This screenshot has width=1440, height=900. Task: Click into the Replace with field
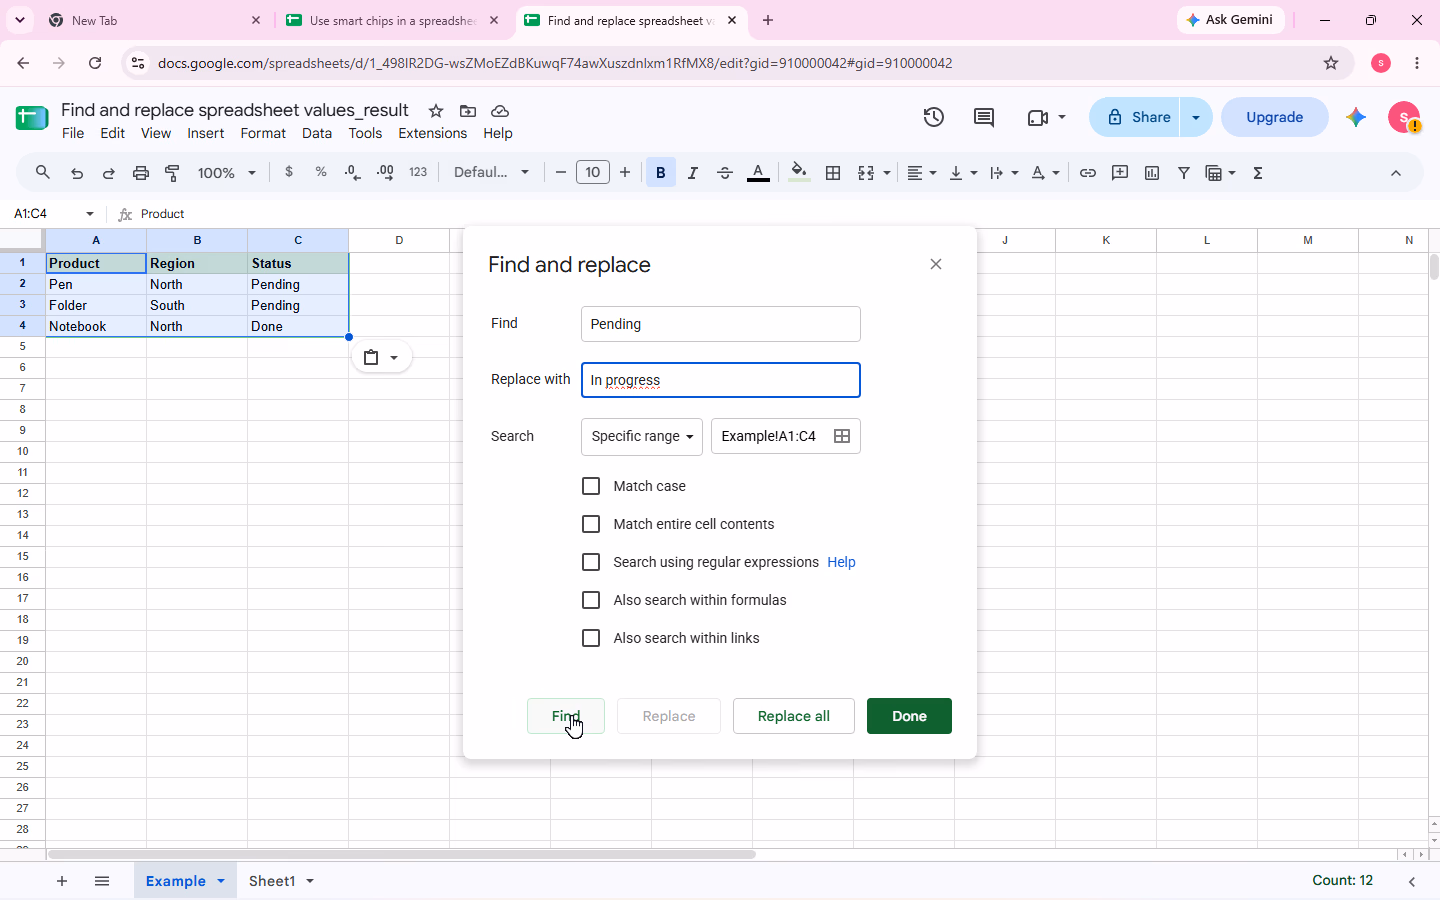click(721, 380)
